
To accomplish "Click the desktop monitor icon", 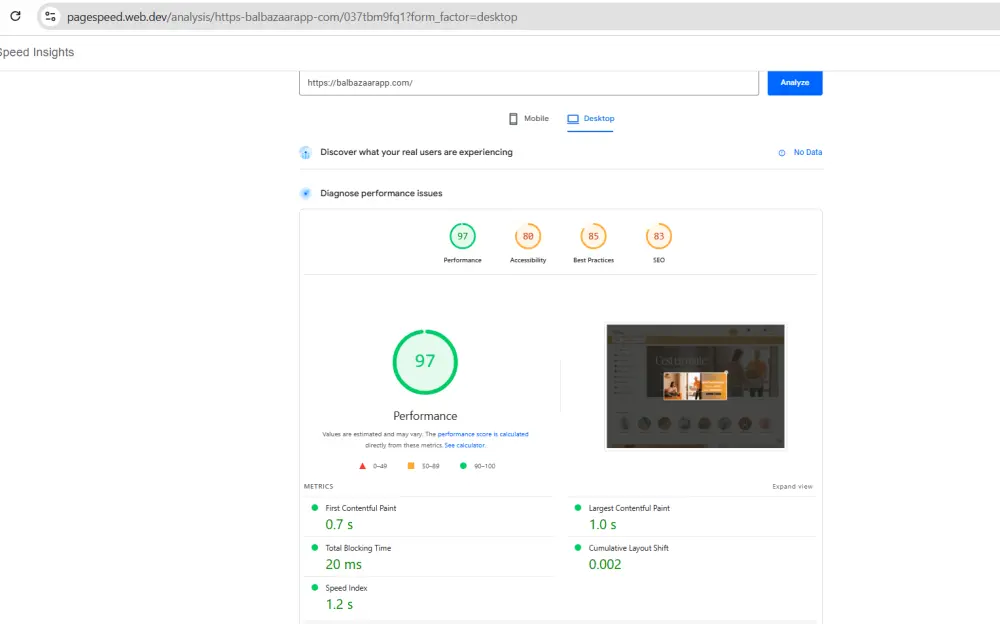I will click(x=573, y=119).
